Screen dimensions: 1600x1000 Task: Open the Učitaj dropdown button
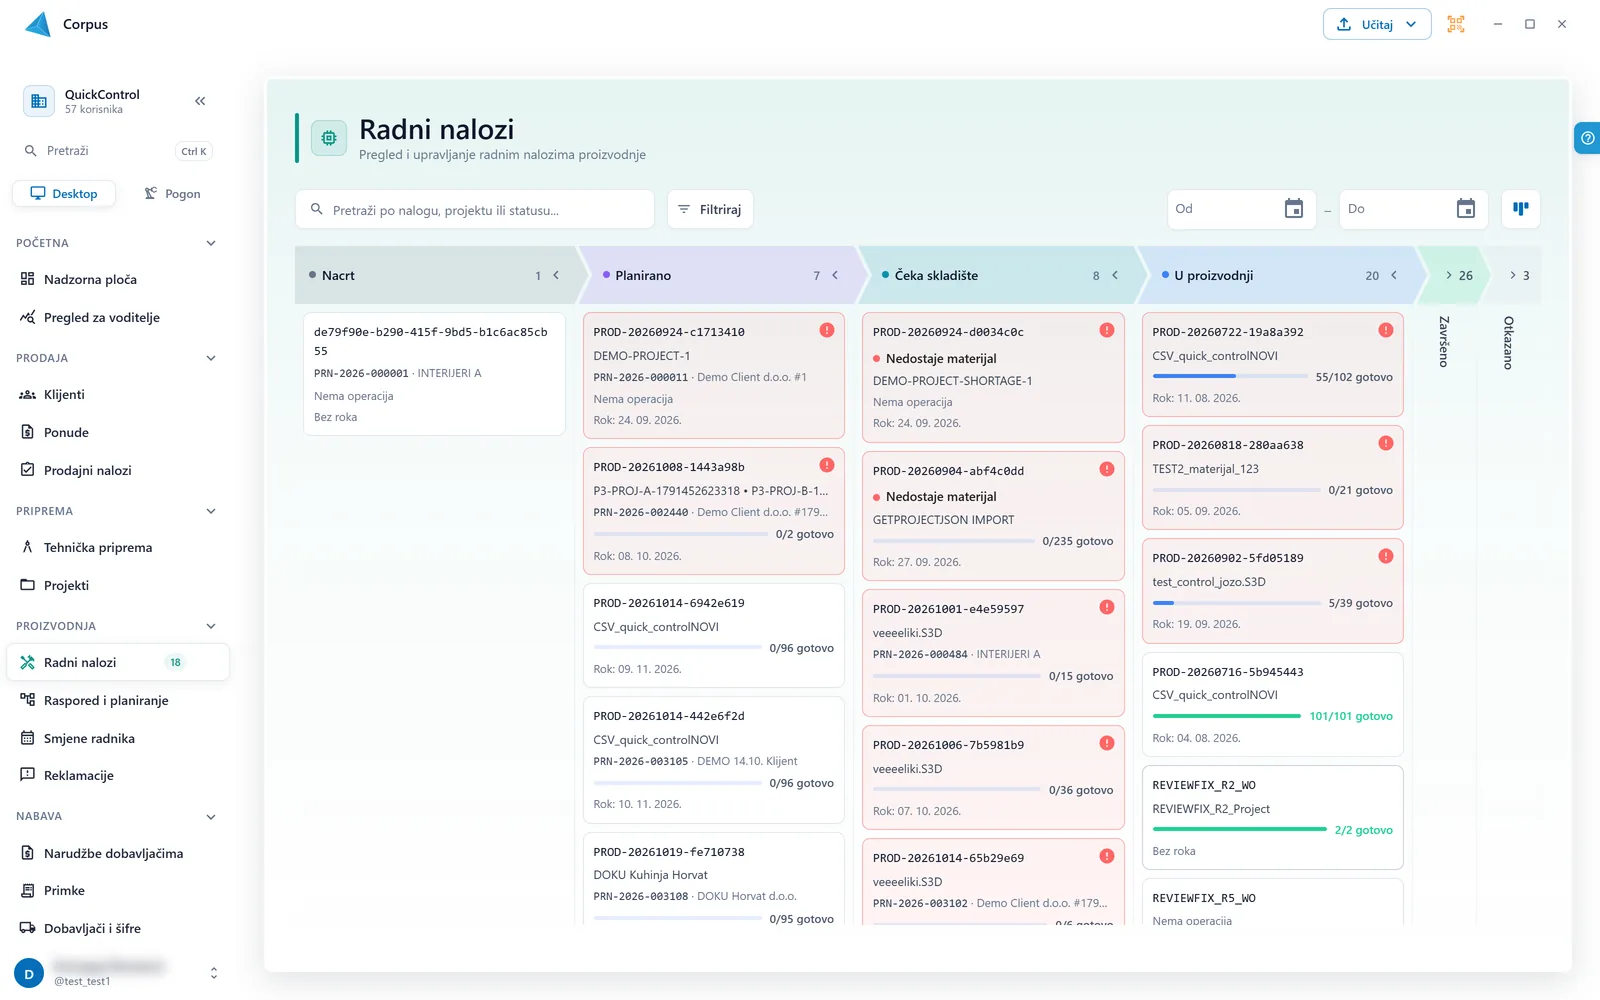pos(1377,24)
